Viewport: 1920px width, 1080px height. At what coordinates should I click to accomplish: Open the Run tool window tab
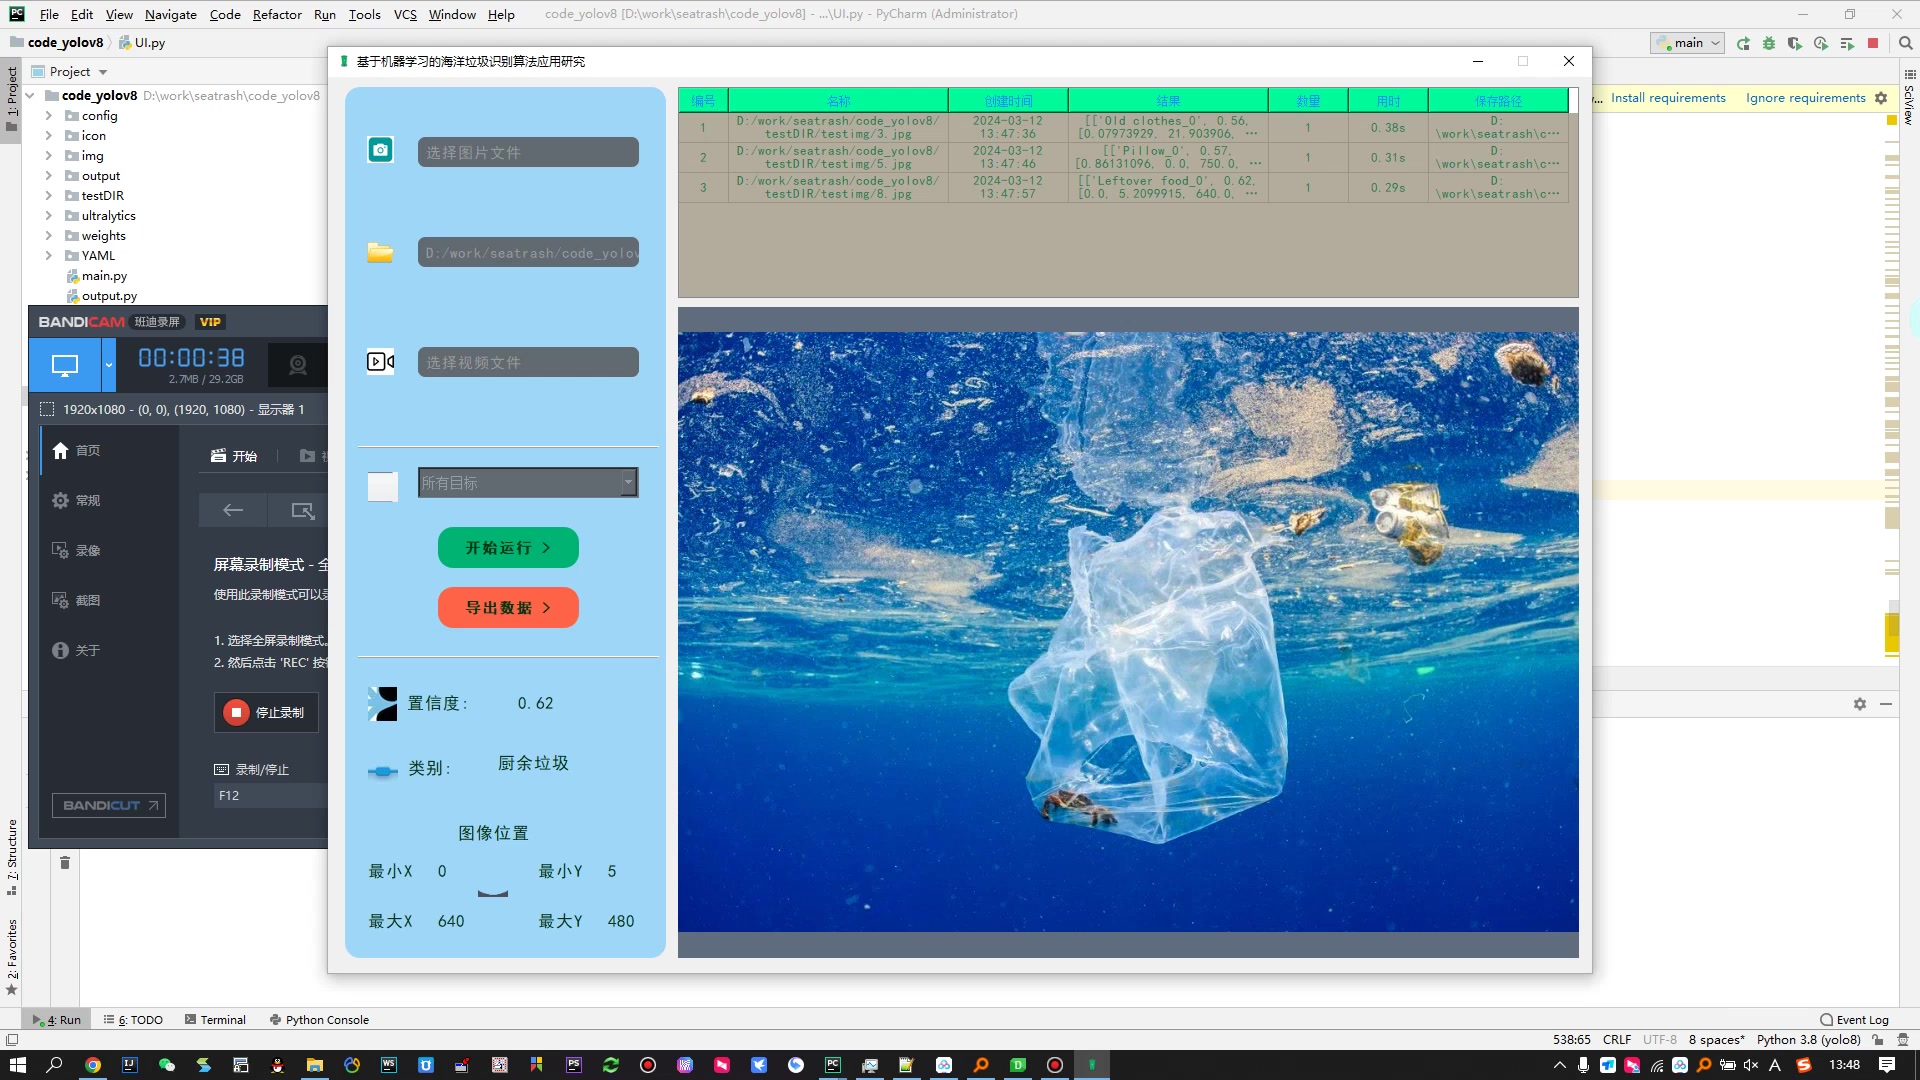57,1021
